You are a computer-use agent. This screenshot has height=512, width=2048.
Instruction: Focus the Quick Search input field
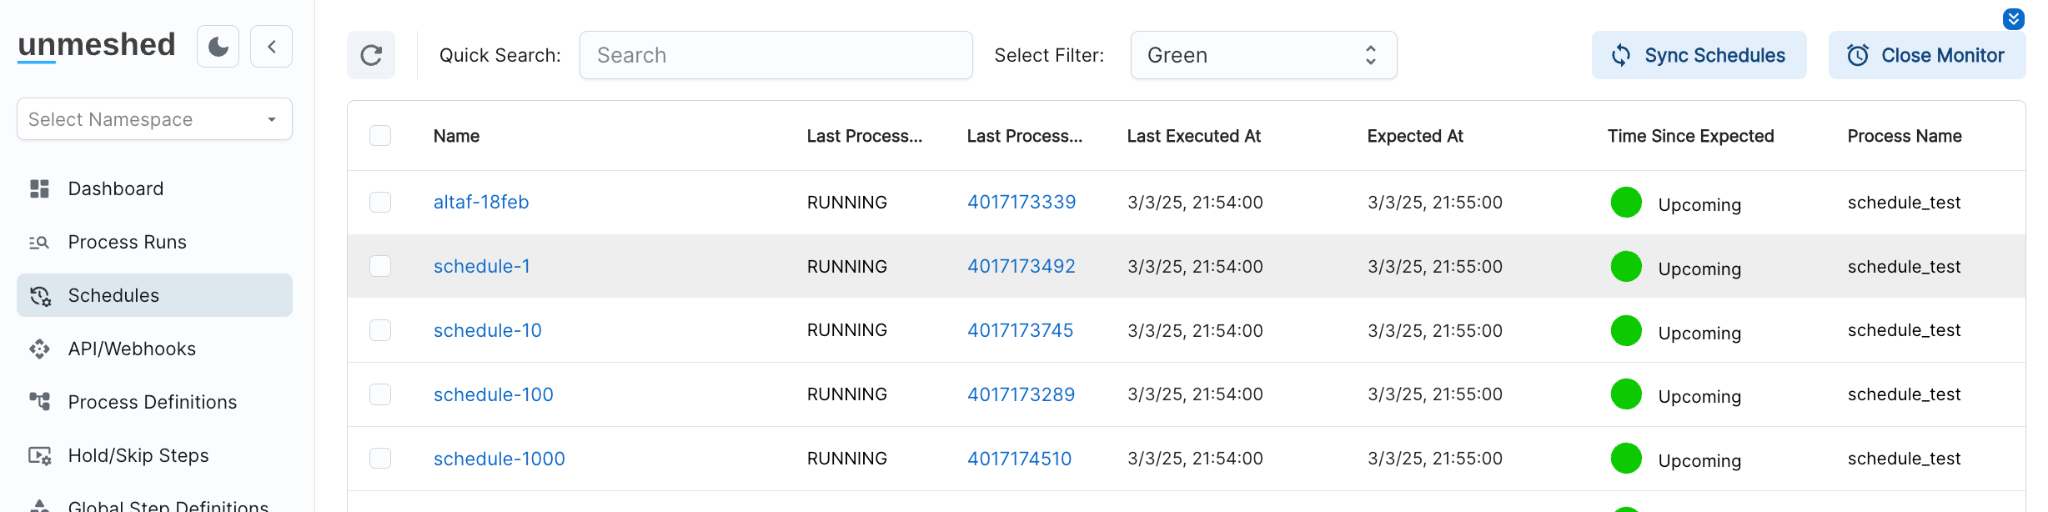775,55
